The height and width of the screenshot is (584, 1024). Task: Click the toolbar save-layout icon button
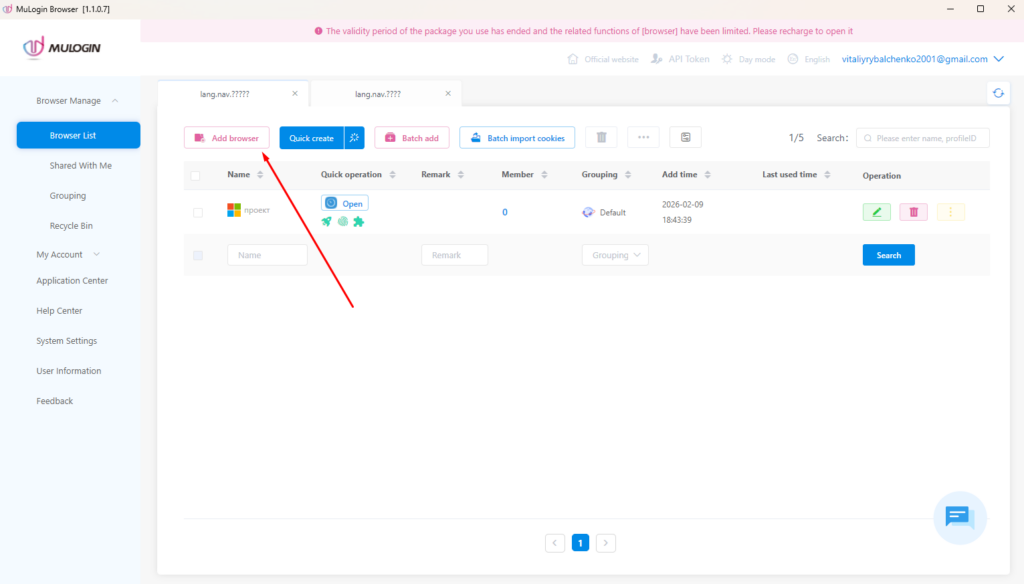pyautogui.click(x=685, y=138)
